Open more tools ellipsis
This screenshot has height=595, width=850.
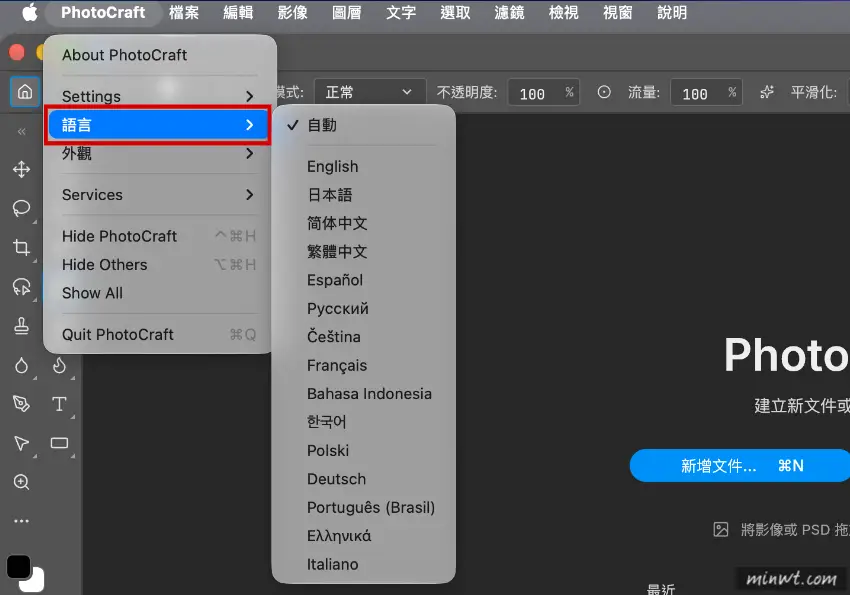pos(22,521)
